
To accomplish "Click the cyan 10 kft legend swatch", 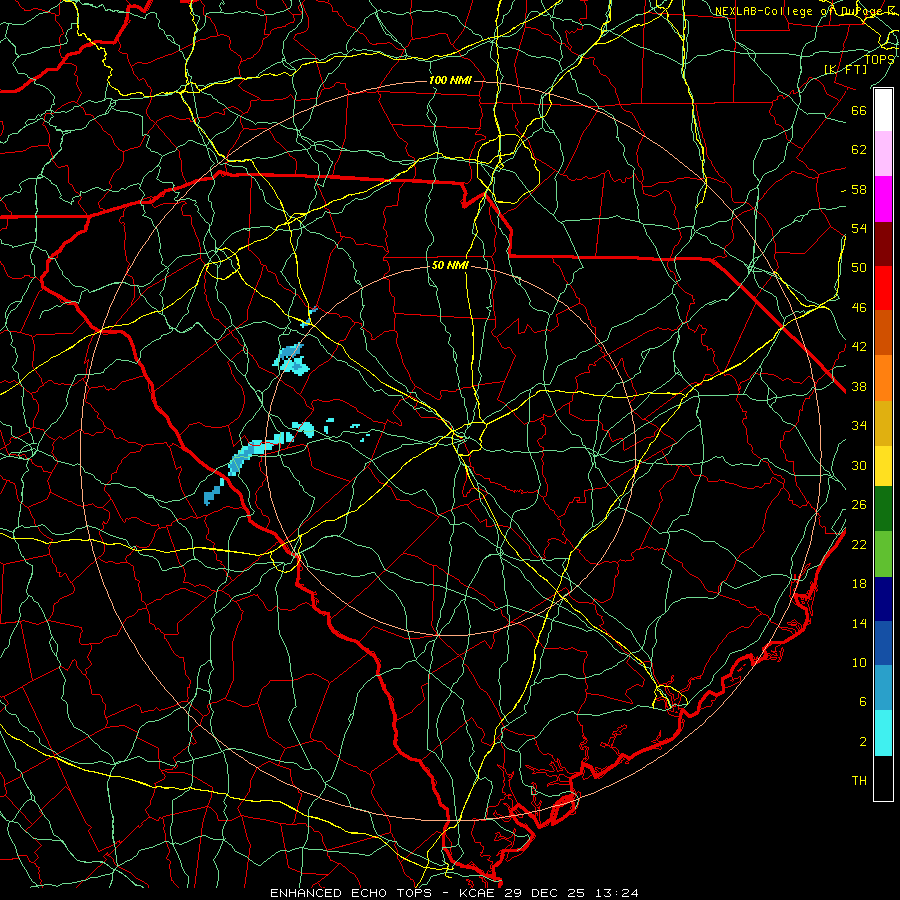I will point(883,733).
